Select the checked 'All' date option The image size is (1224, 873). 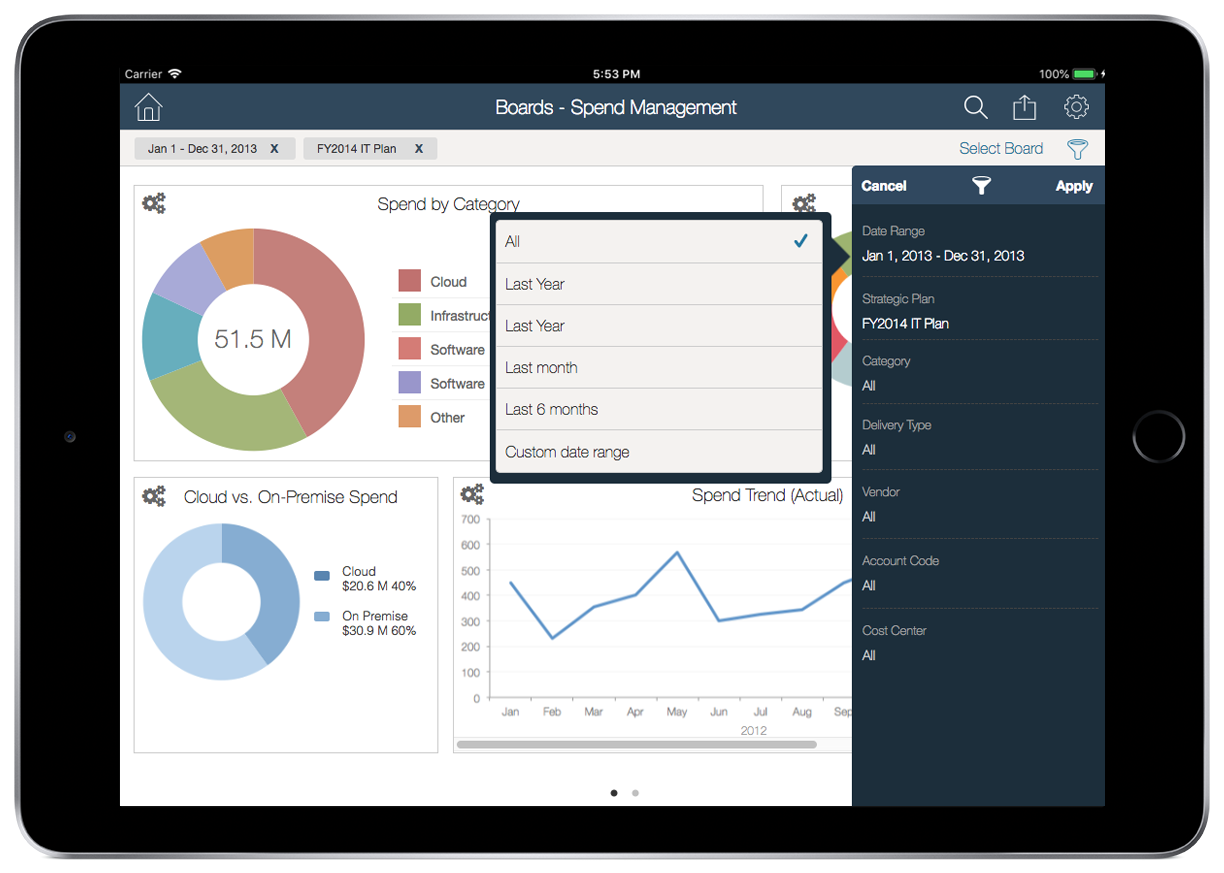(x=659, y=241)
